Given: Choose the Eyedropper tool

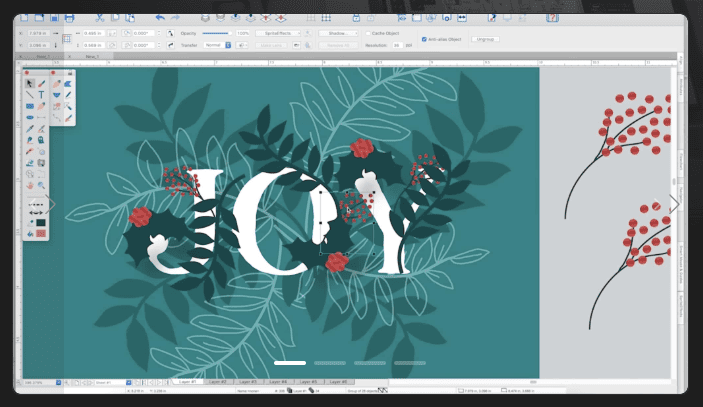Looking at the screenshot, I should click(x=30, y=129).
